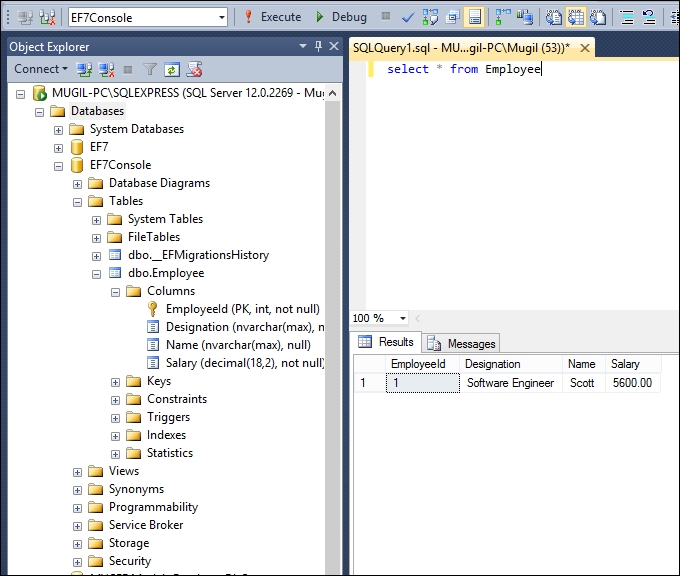Viewport: 680px width, 576px height.
Task: Click the Execute button
Action: click(x=273, y=17)
